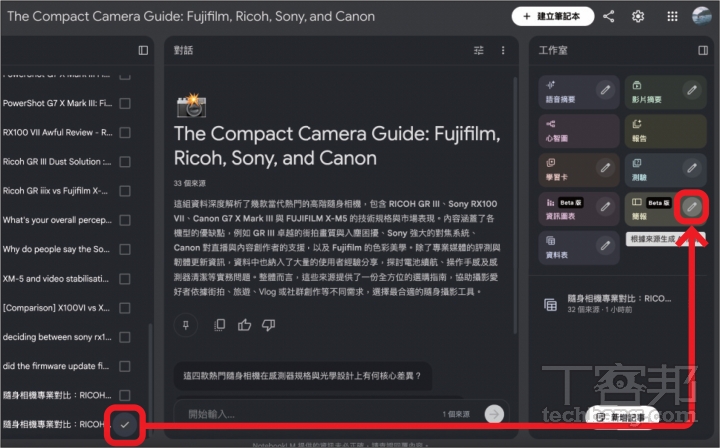Open generated table 隨身相機專業對比:RICO... in studio
The height and width of the screenshot is (448, 720).
[619, 303]
